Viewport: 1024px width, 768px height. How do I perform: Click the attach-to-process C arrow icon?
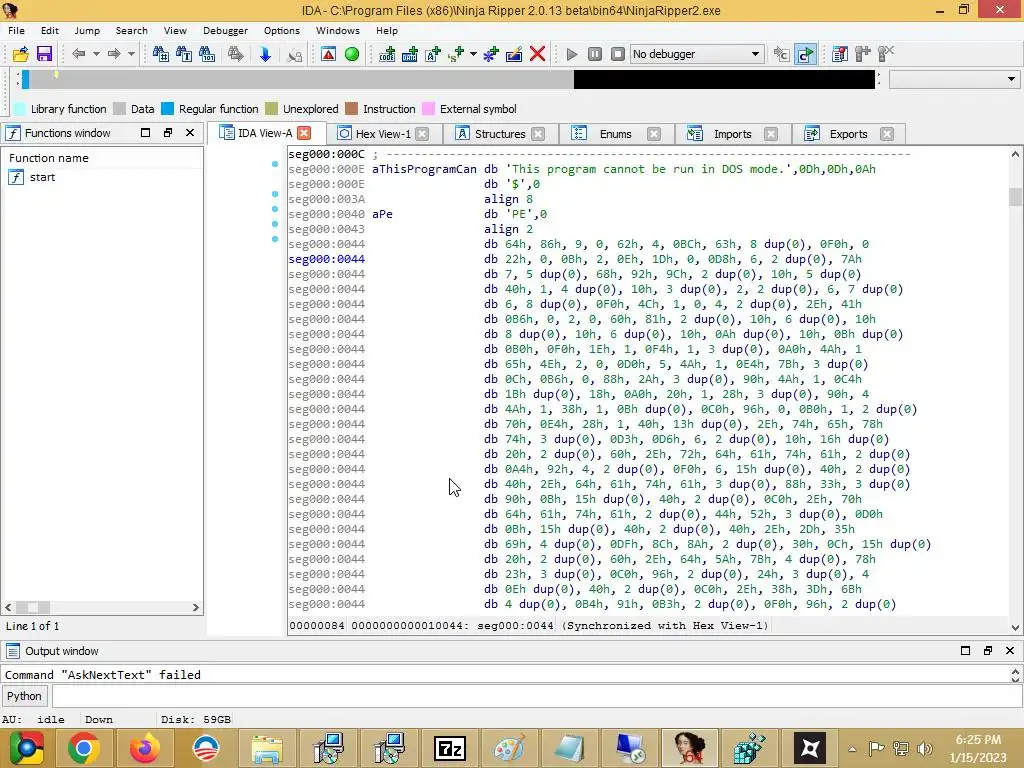(x=781, y=54)
